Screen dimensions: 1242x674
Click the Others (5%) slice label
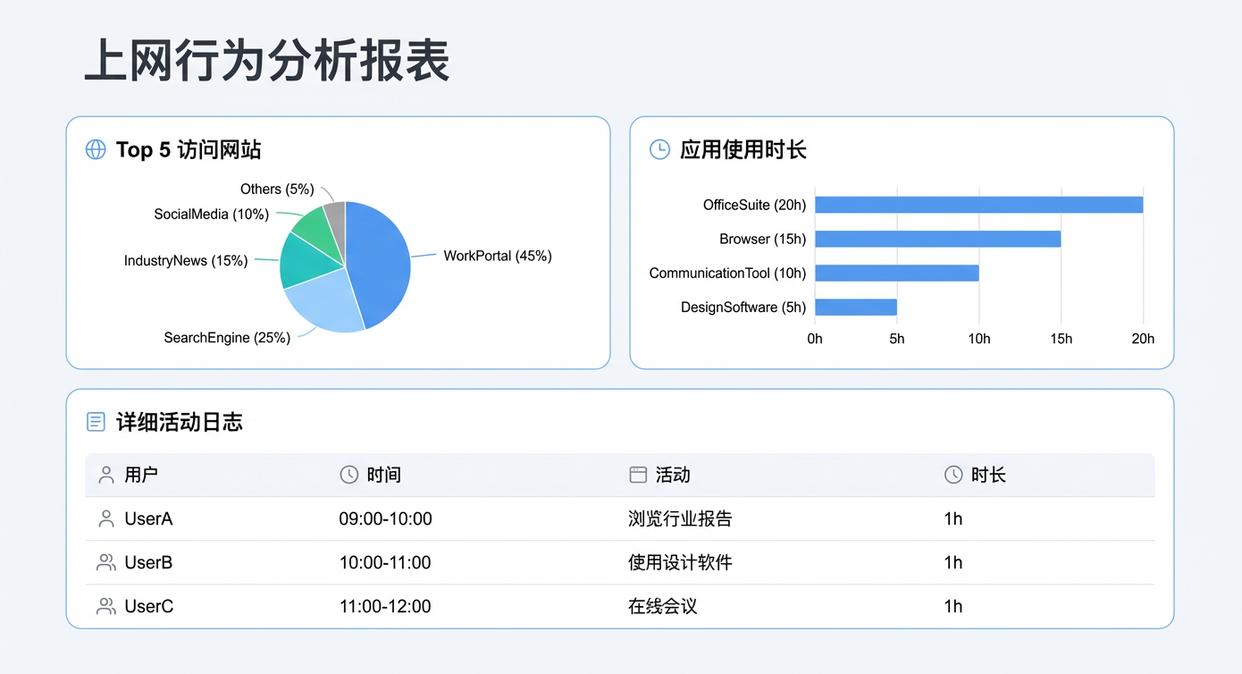point(277,189)
